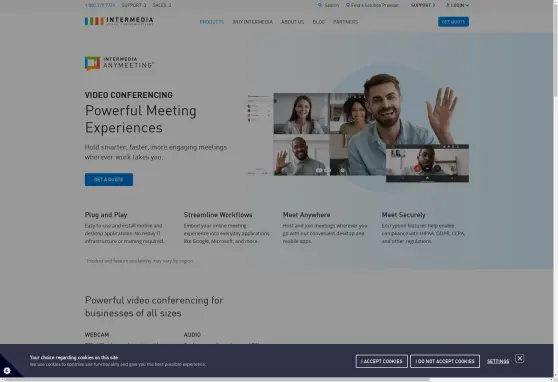Open the WHY INTERMEDIA menu
Viewport: 558px width, 382px height.
[x=252, y=22]
